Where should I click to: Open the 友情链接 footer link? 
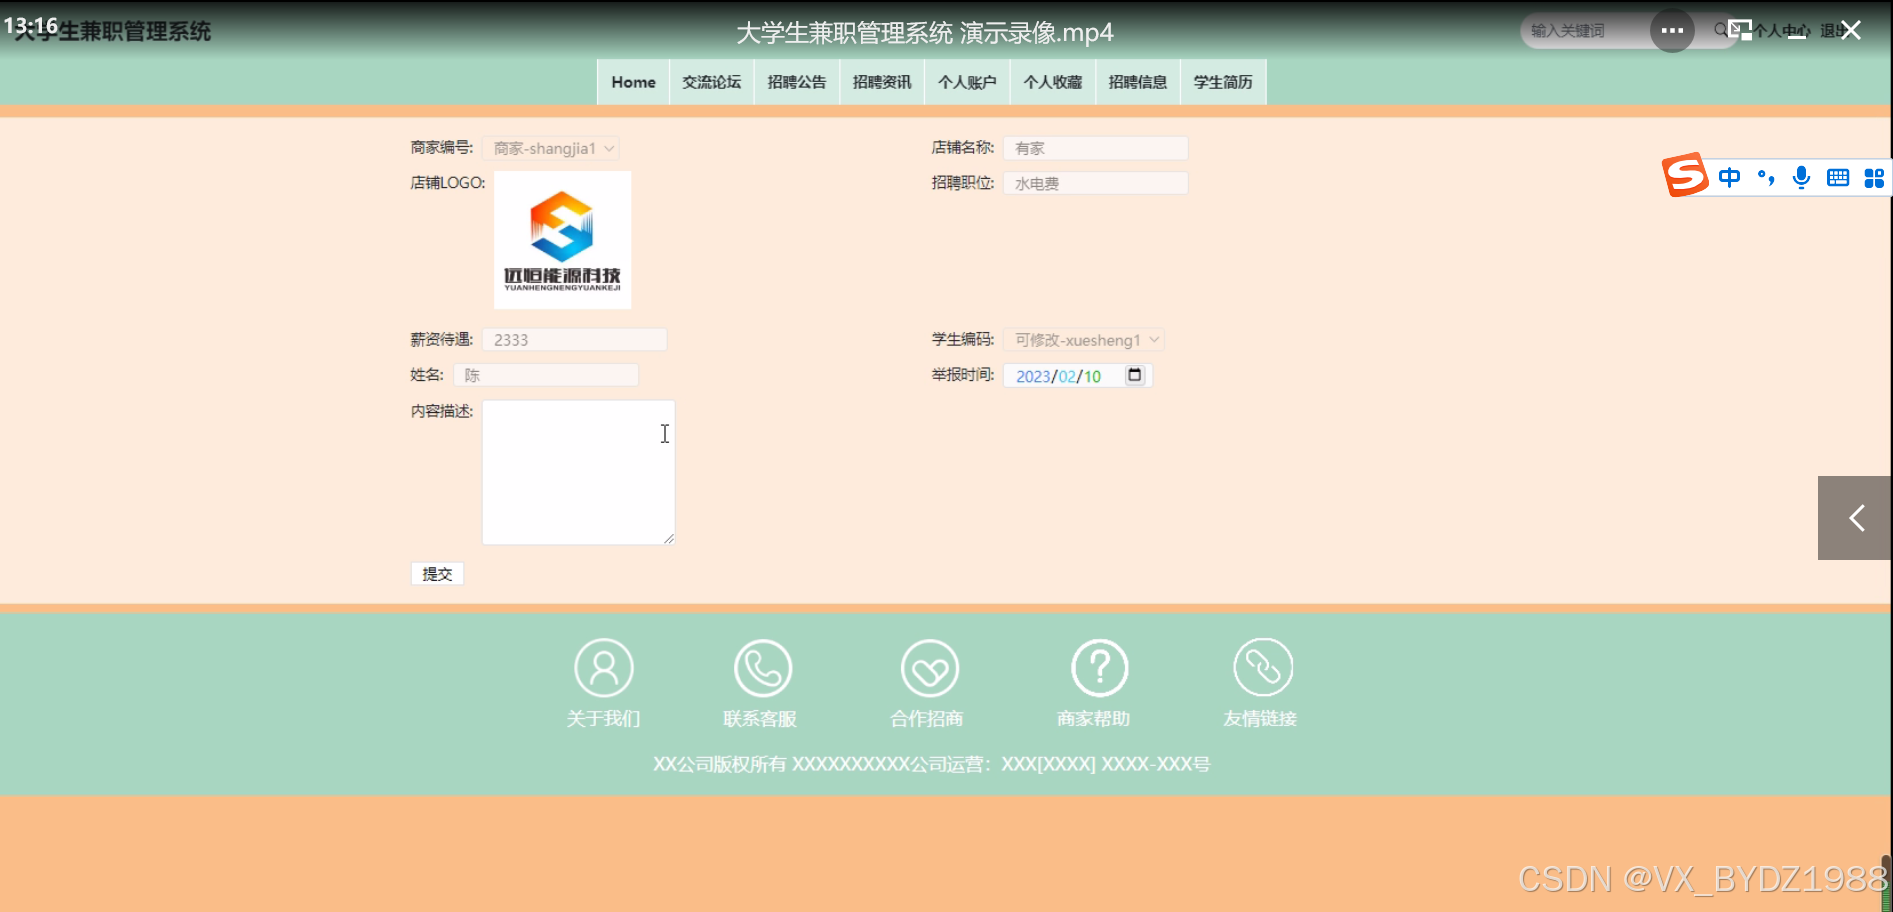[1260, 719]
